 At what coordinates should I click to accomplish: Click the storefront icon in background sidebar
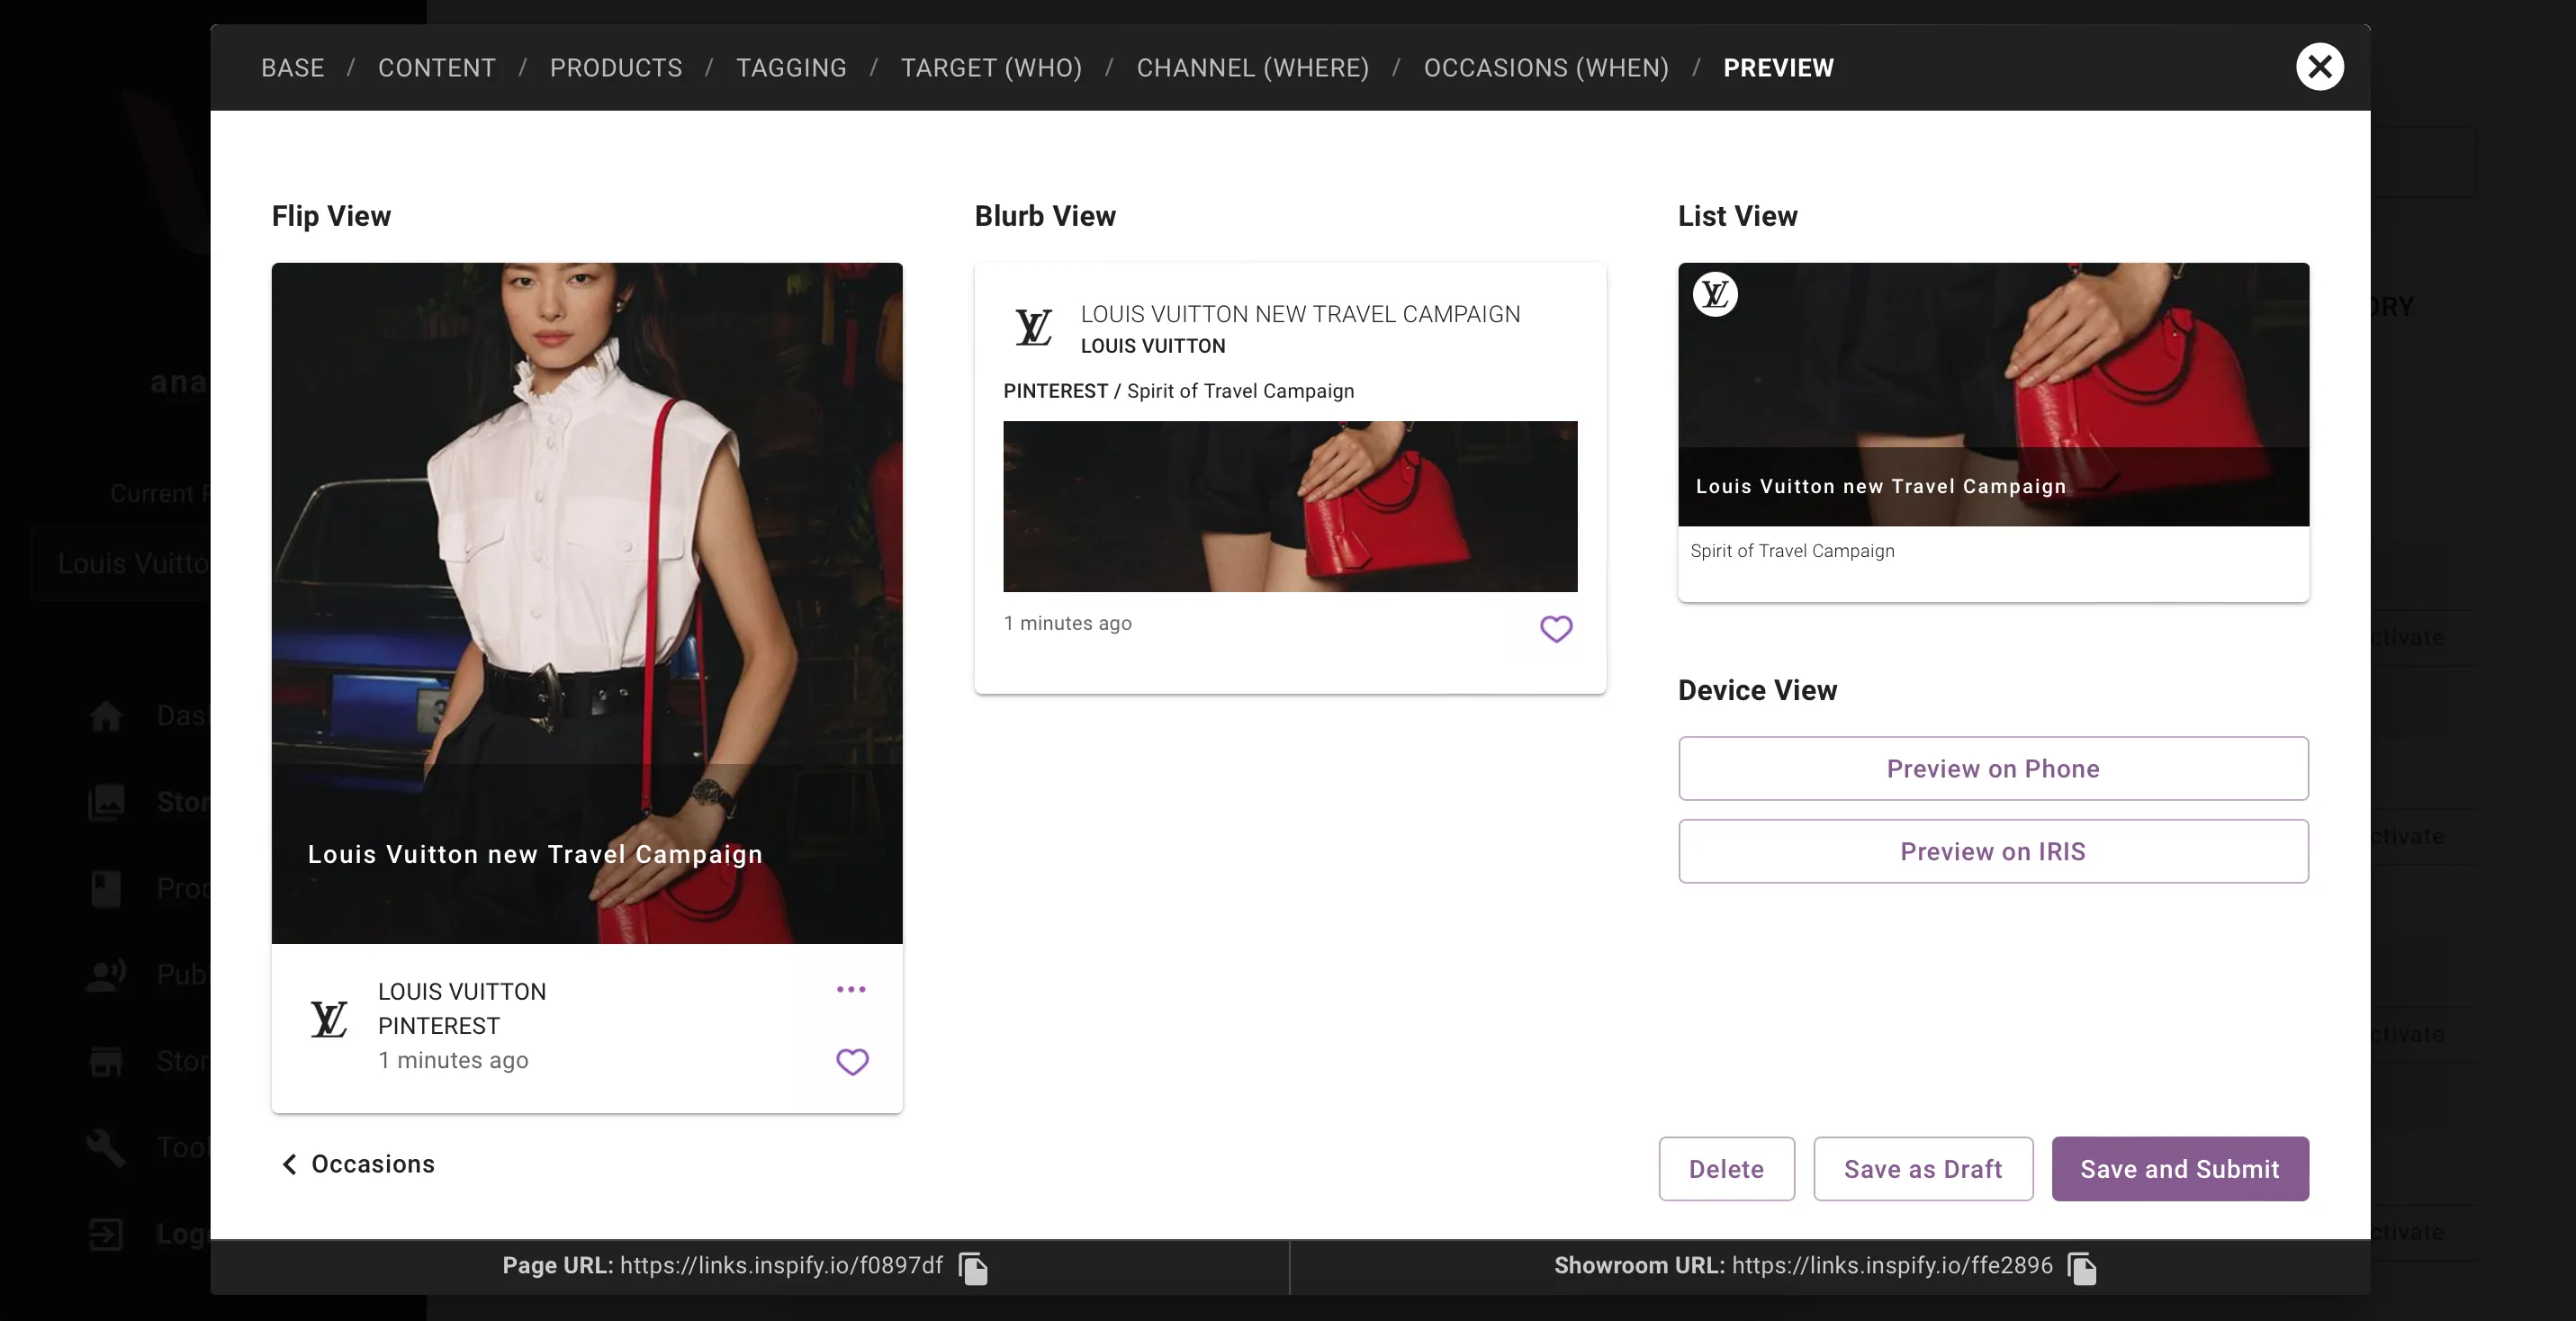click(106, 1061)
